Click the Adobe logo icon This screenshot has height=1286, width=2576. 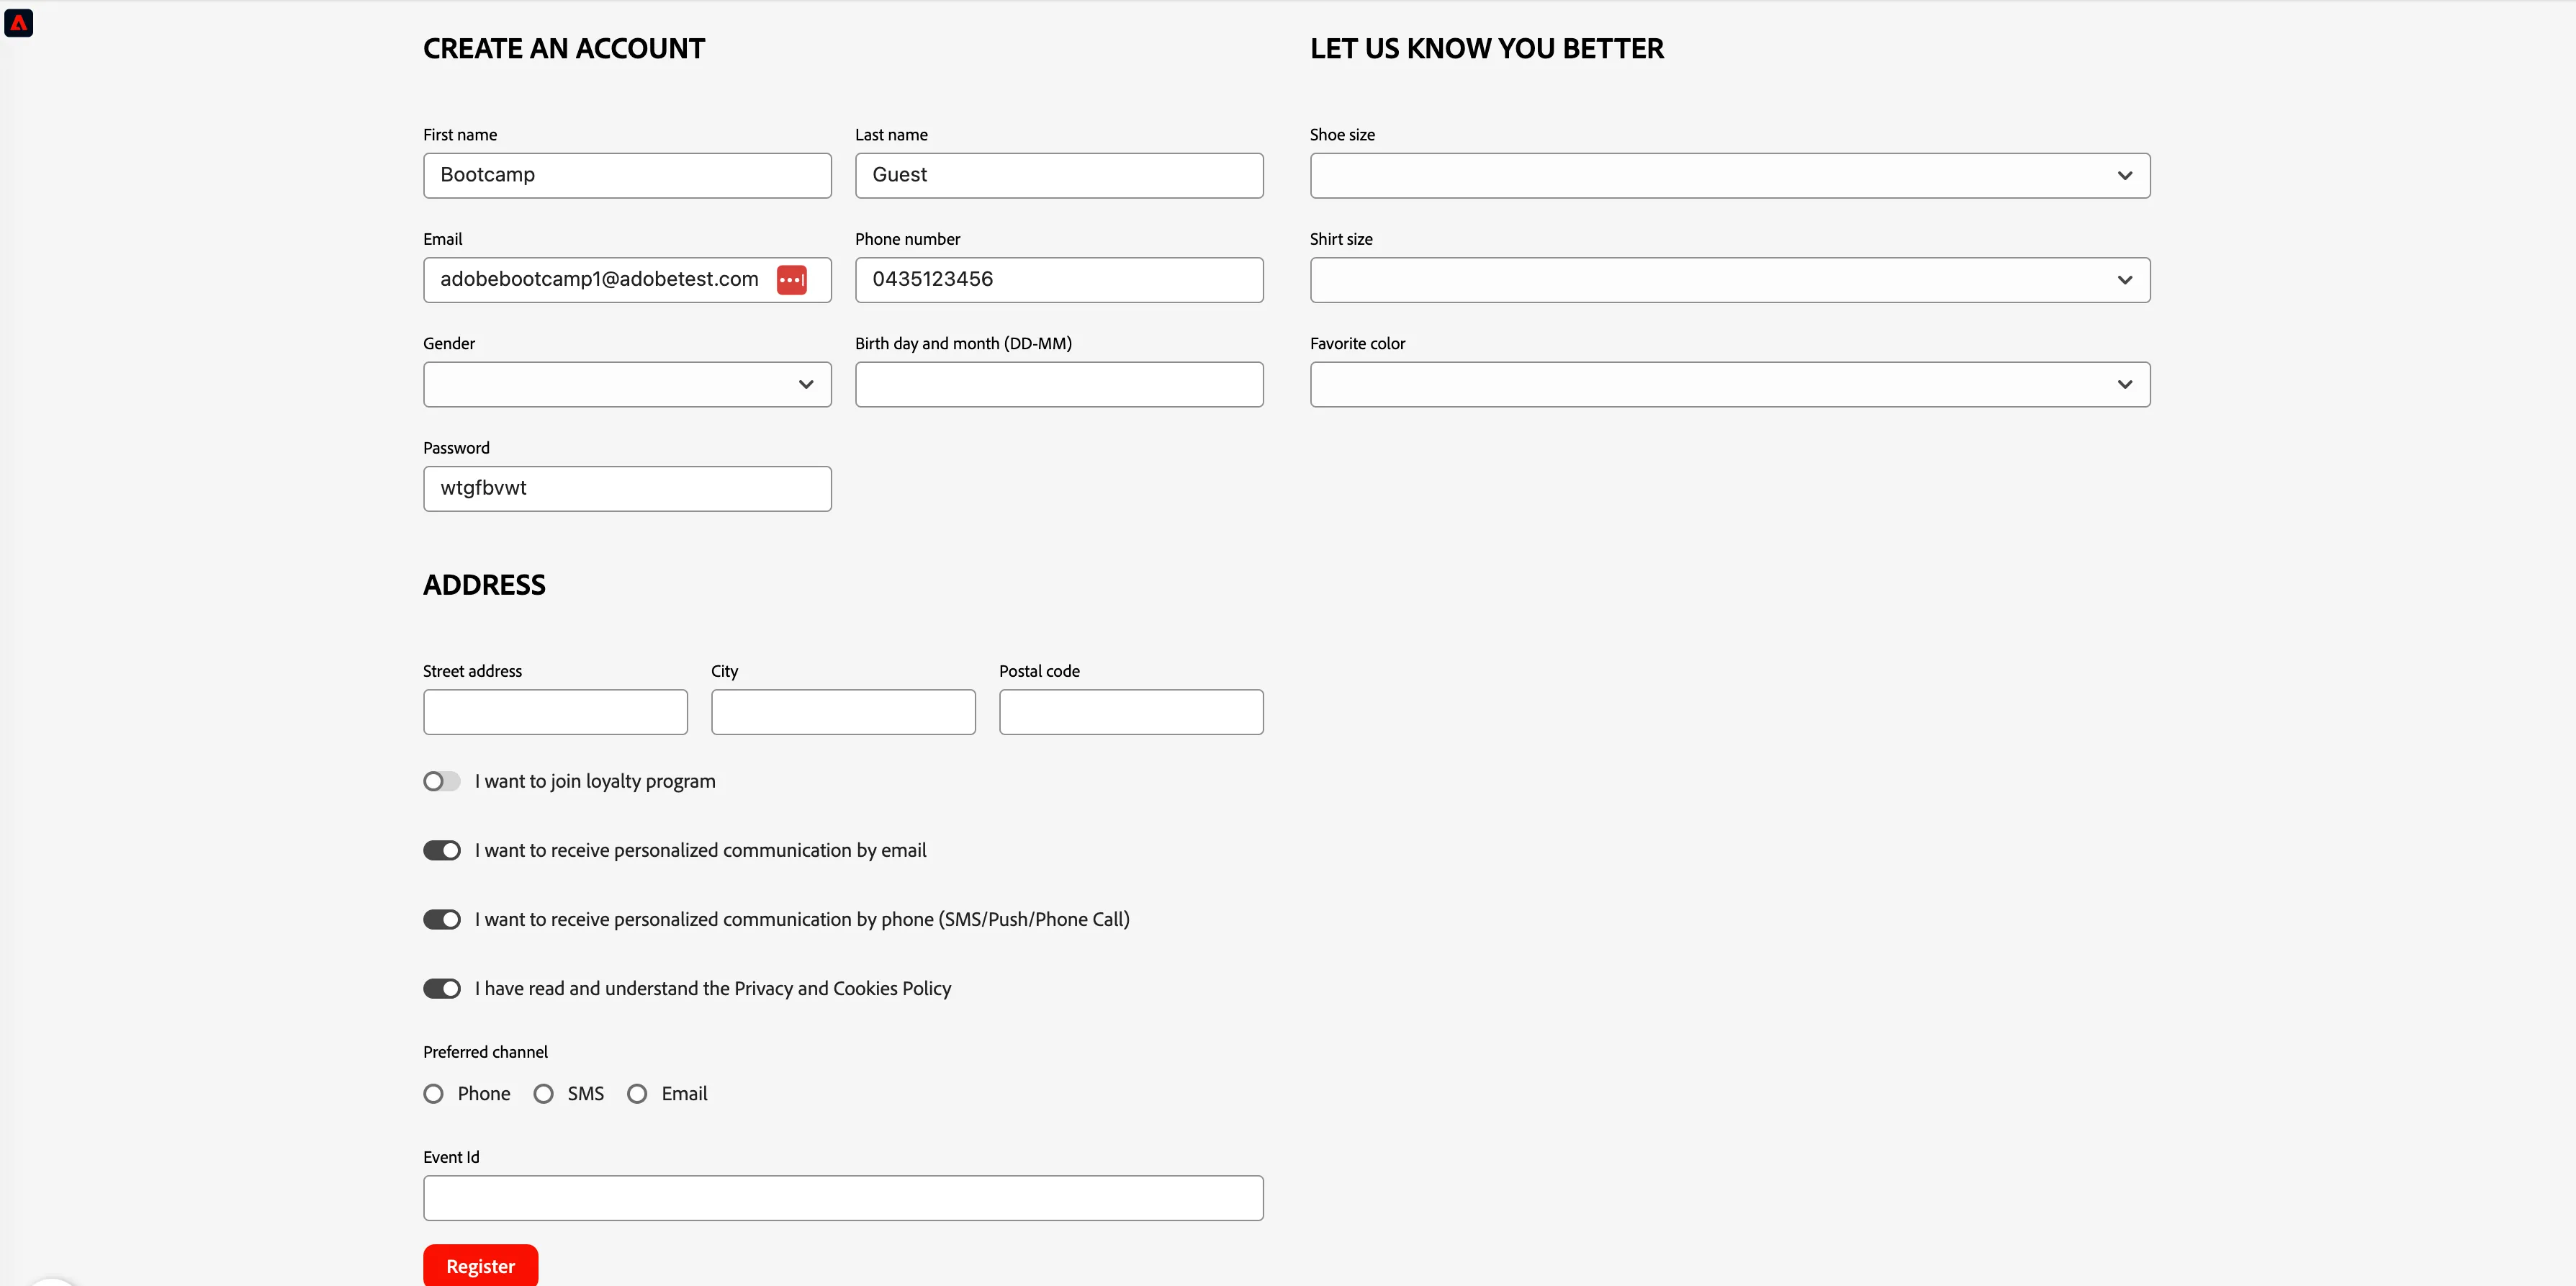pos(19,22)
